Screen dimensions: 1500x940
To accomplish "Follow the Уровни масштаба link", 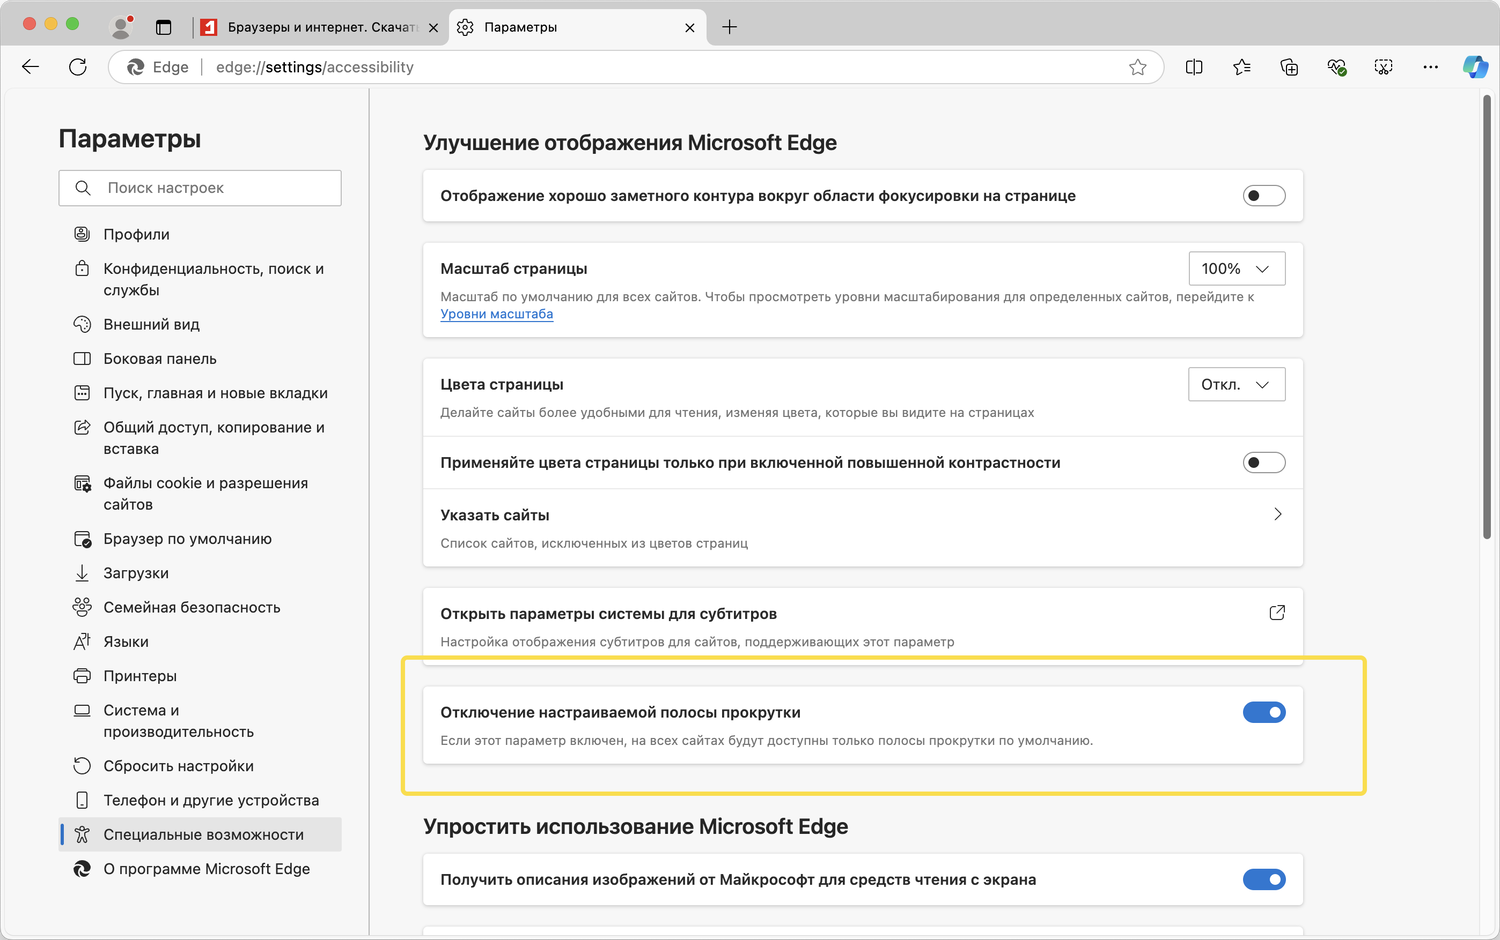I will (x=496, y=314).
